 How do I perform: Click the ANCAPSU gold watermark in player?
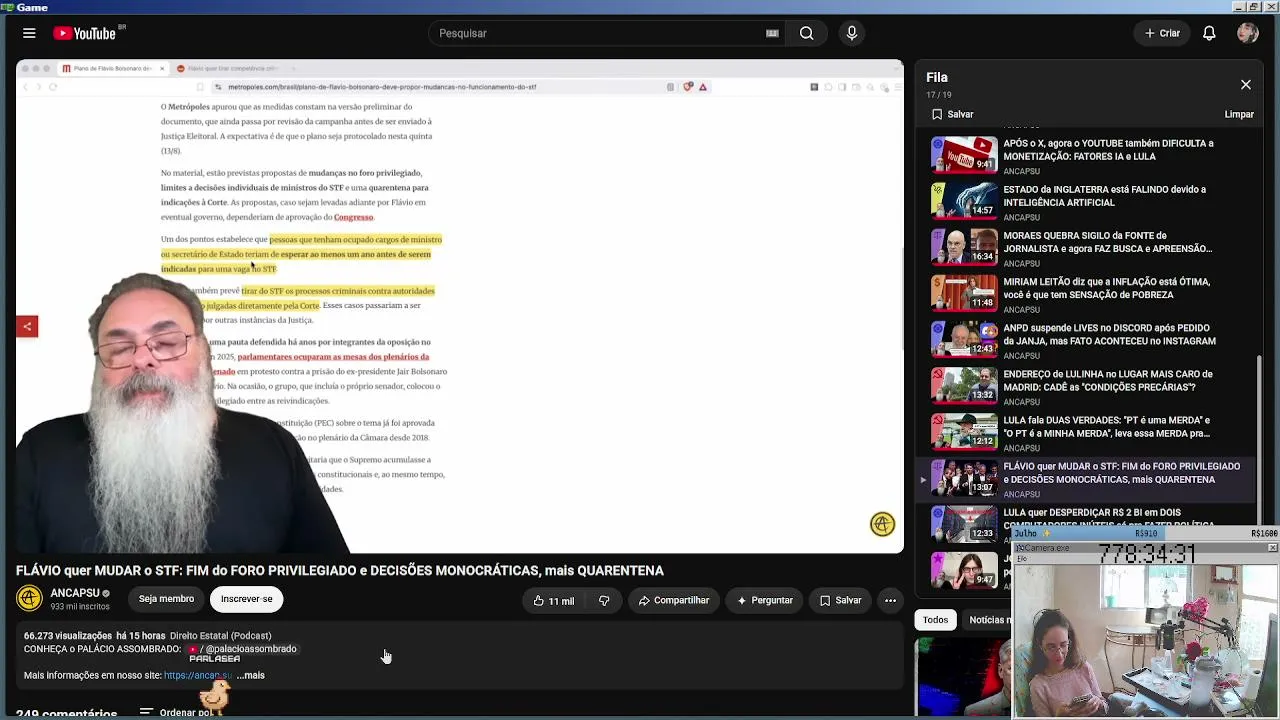click(882, 524)
